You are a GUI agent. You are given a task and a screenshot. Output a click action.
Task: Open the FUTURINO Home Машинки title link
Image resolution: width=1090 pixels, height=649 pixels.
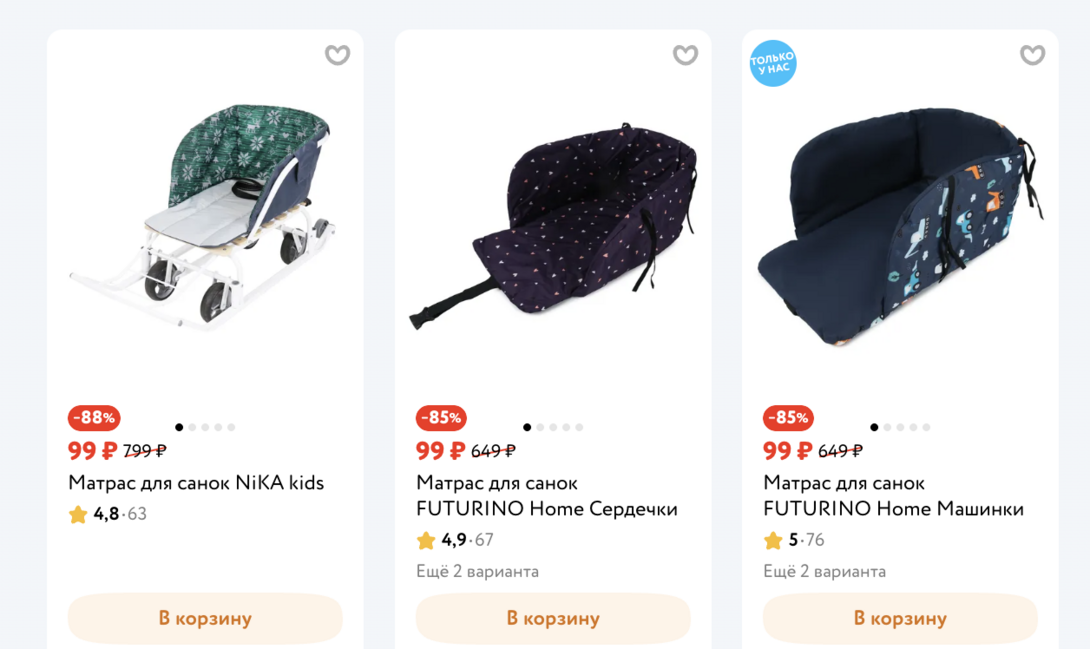coord(893,496)
